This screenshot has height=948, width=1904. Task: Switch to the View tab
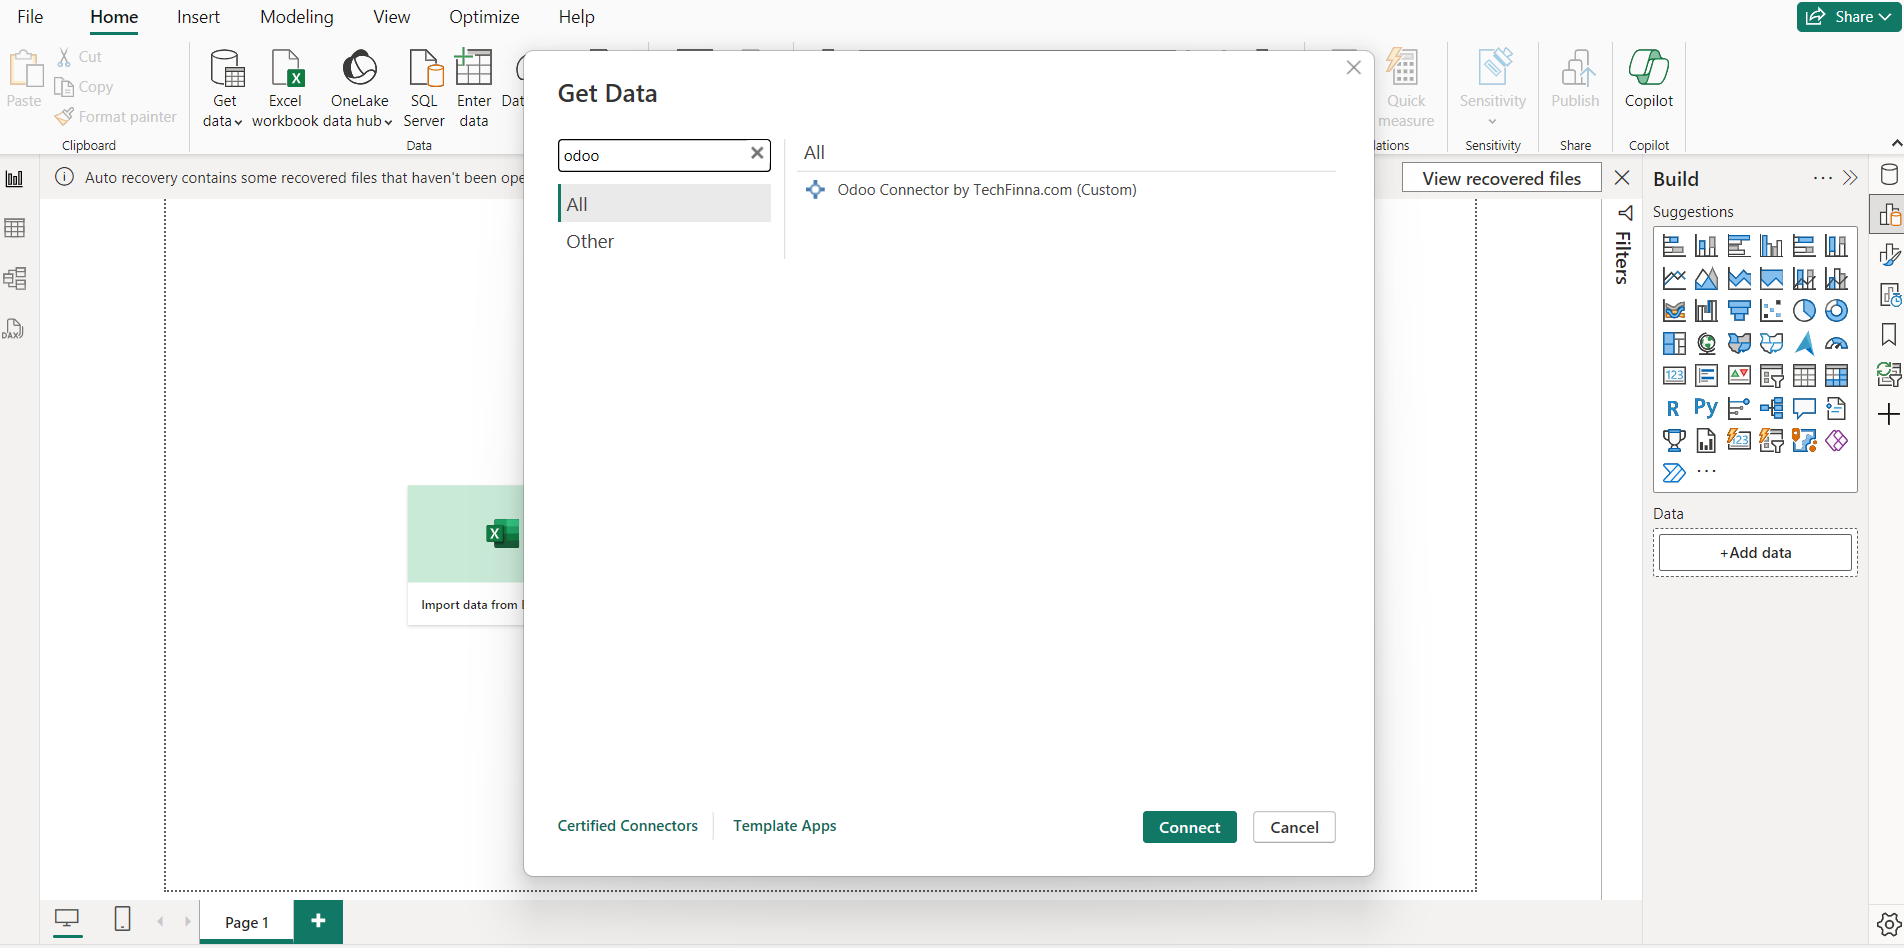tap(392, 17)
